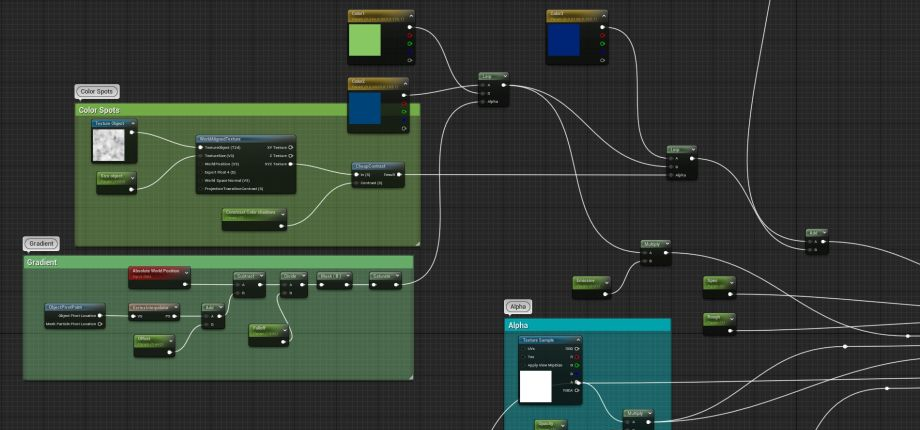920x430 pixels.
Task: Expand the Texture Object node chevron
Action: pos(133,124)
